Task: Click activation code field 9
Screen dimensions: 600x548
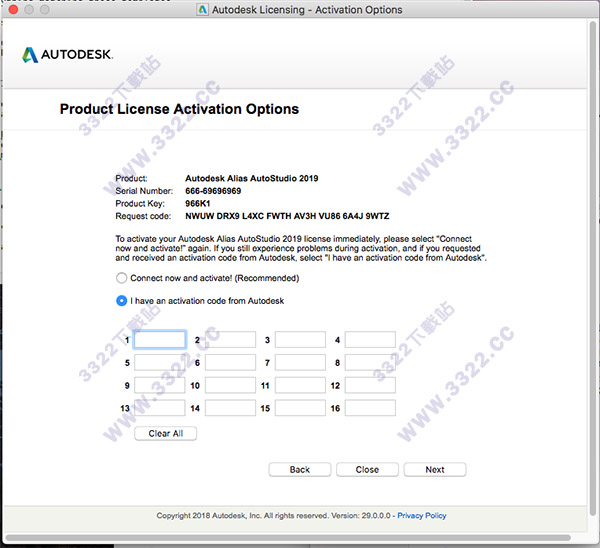Action: click(160, 386)
